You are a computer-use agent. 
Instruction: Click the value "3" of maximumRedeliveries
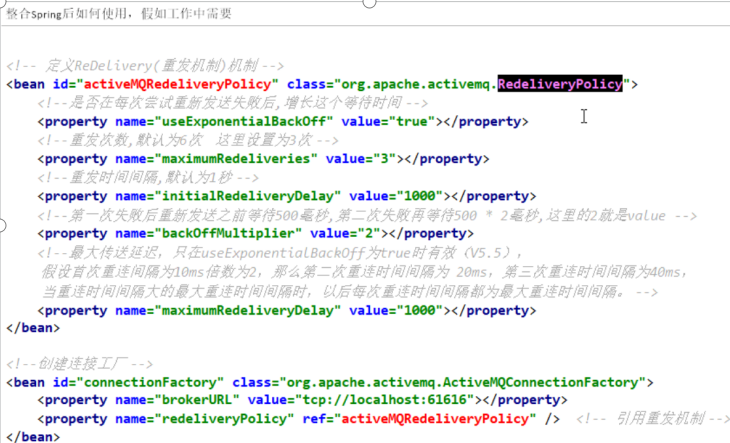pyautogui.click(x=385, y=159)
